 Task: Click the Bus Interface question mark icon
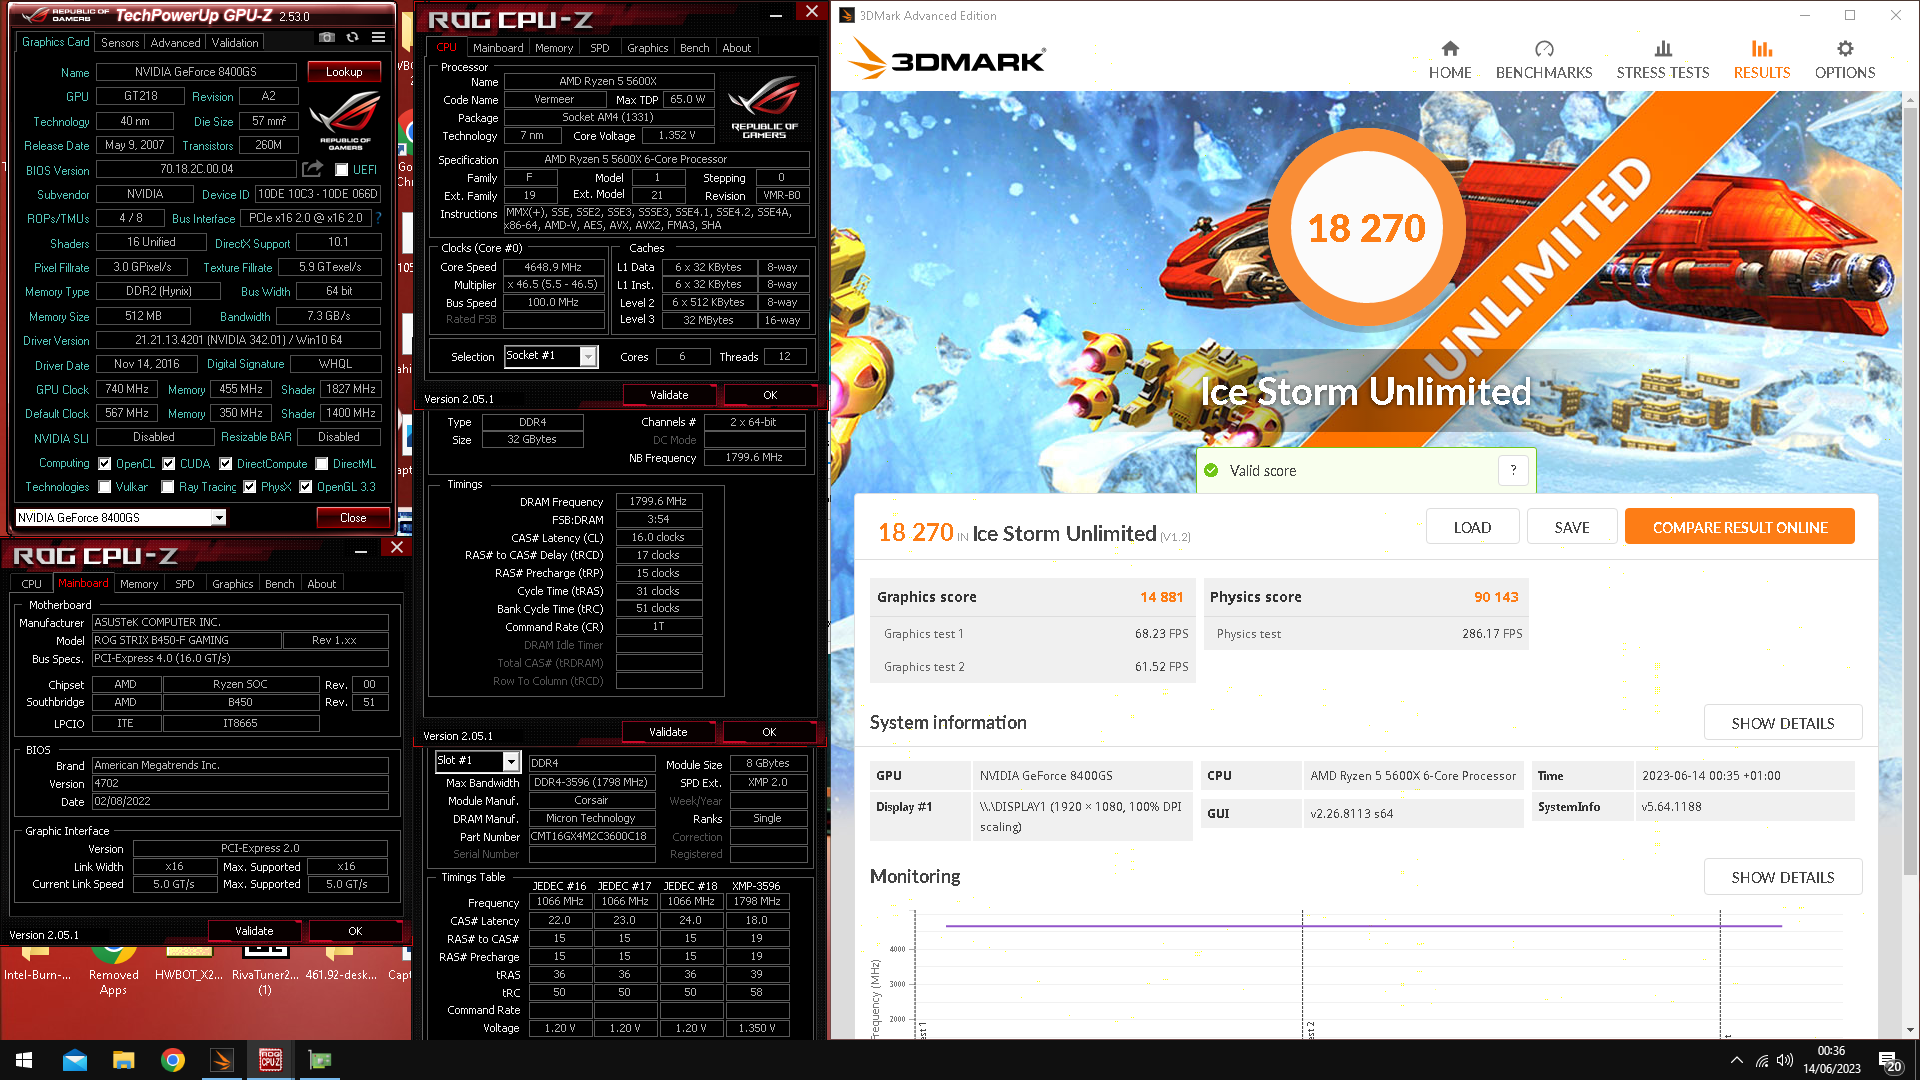tap(379, 218)
